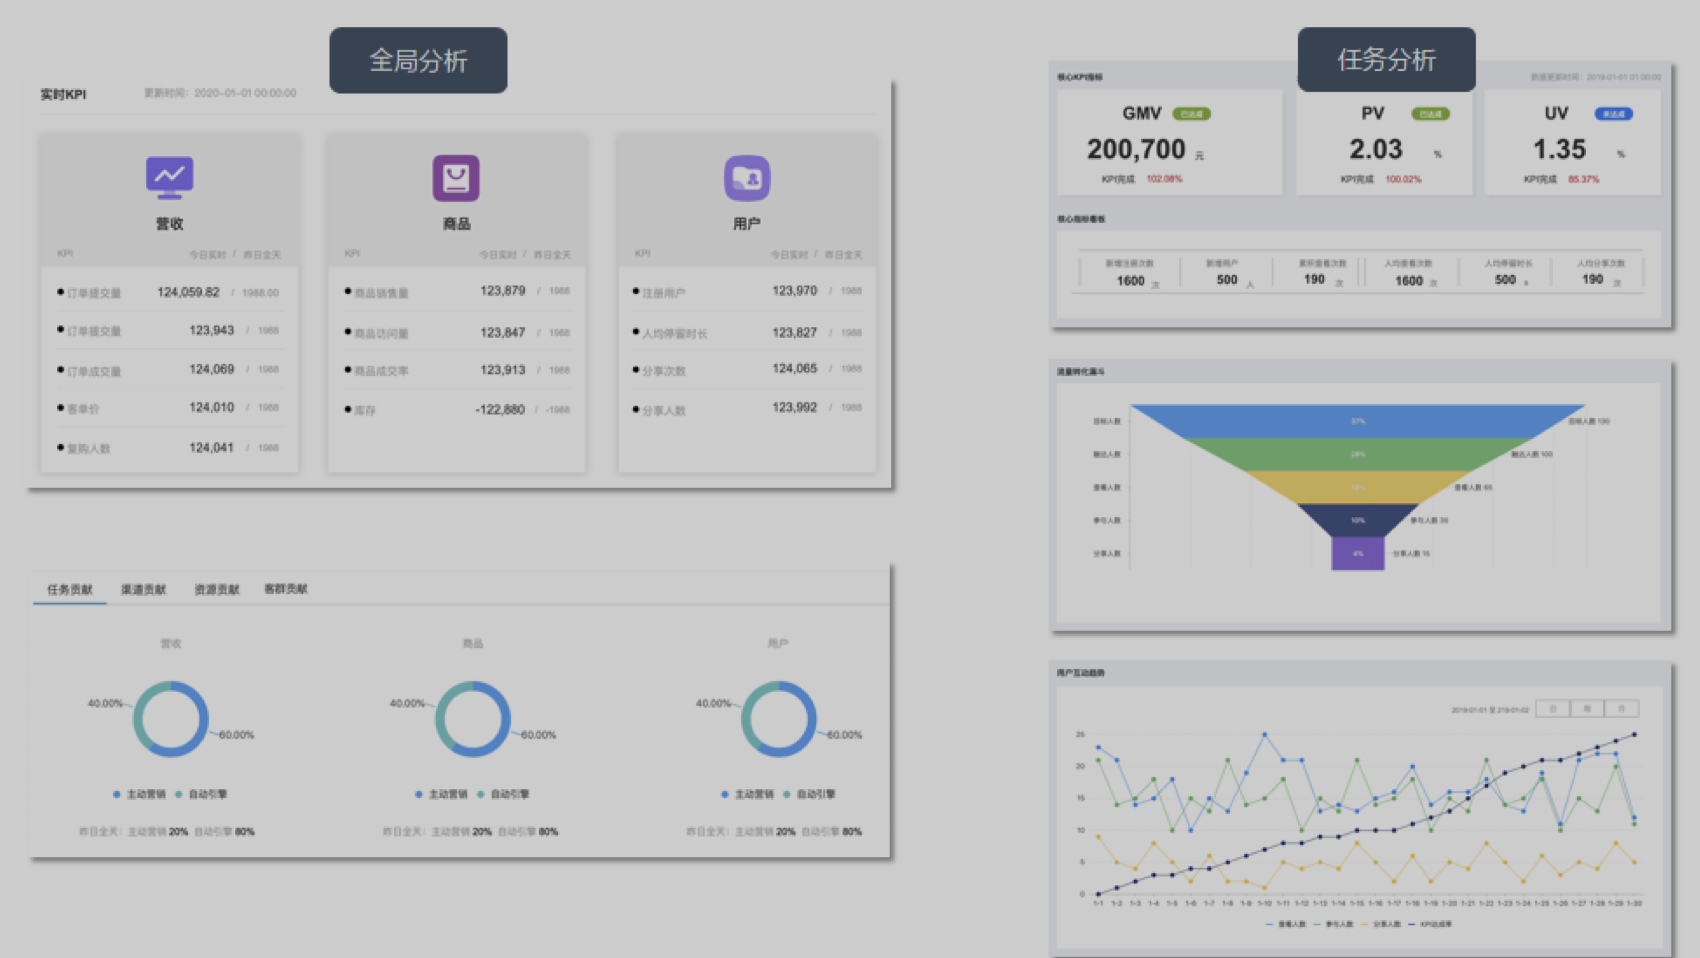Toggle 查看人数 series in trend chart legend
Image resolution: width=1700 pixels, height=958 pixels.
(x=1286, y=924)
